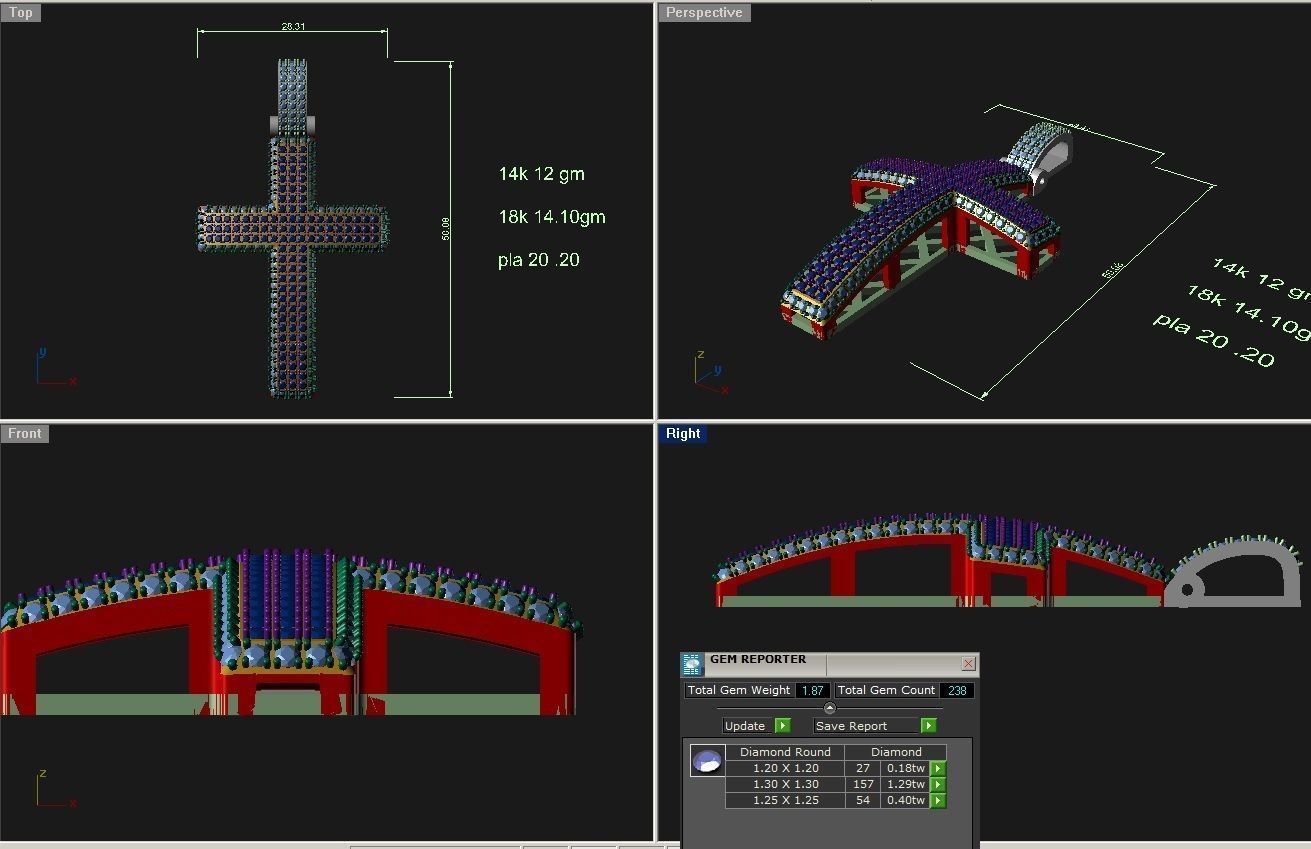Click the Top viewport label
Viewport: 1311px width, 849px height.
coord(20,13)
